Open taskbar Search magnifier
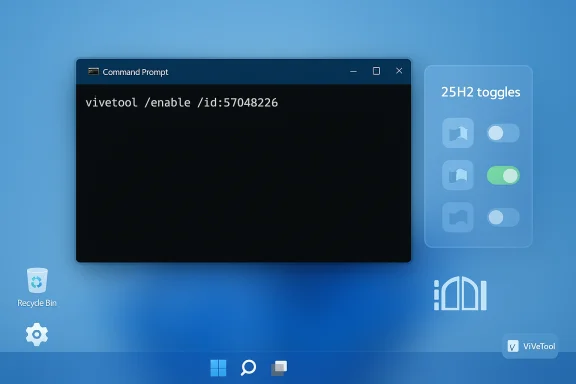The image size is (576, 384). click(248, 367)
